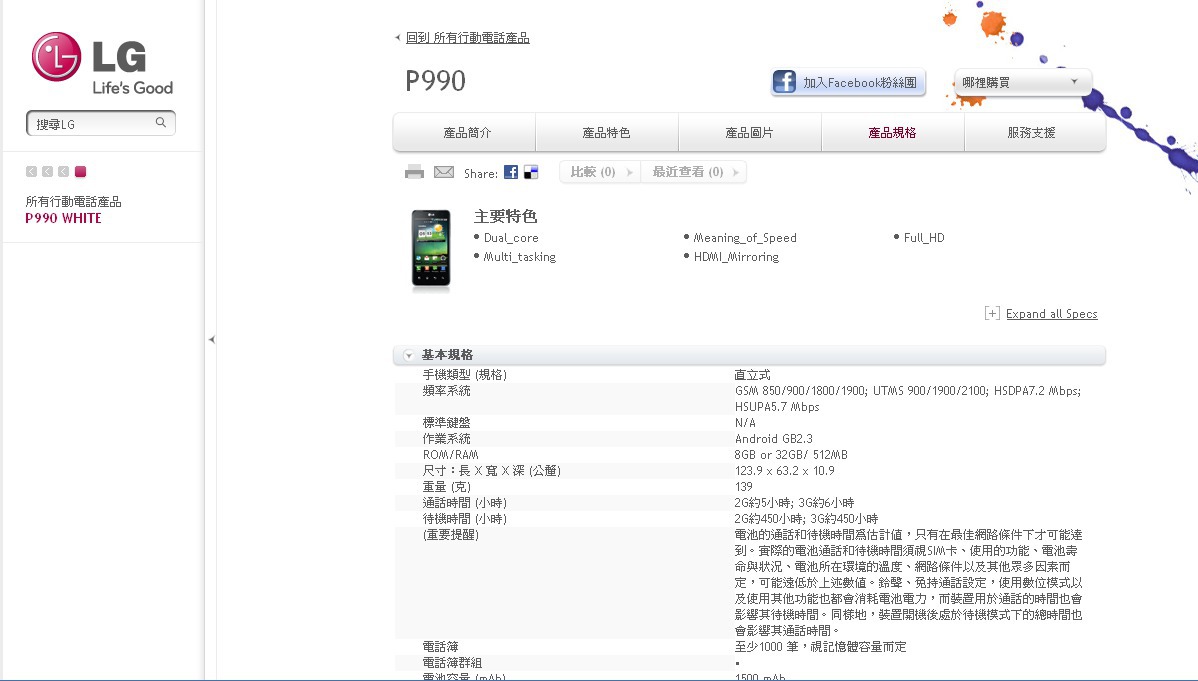The width and height of the screenshot is (1198, 681).
Task: Click the 電話簿群組 row label
Action: click(452, 663)
